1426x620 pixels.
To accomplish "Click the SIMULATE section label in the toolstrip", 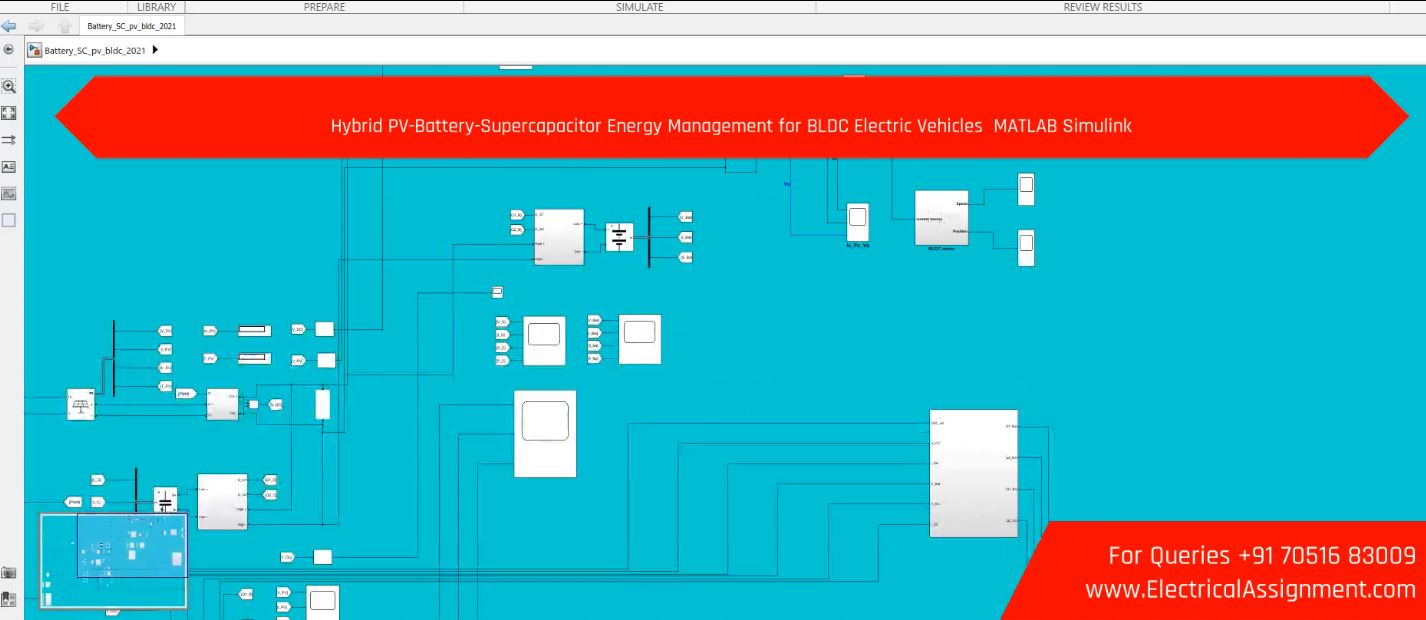I will (x=639, y=7).
